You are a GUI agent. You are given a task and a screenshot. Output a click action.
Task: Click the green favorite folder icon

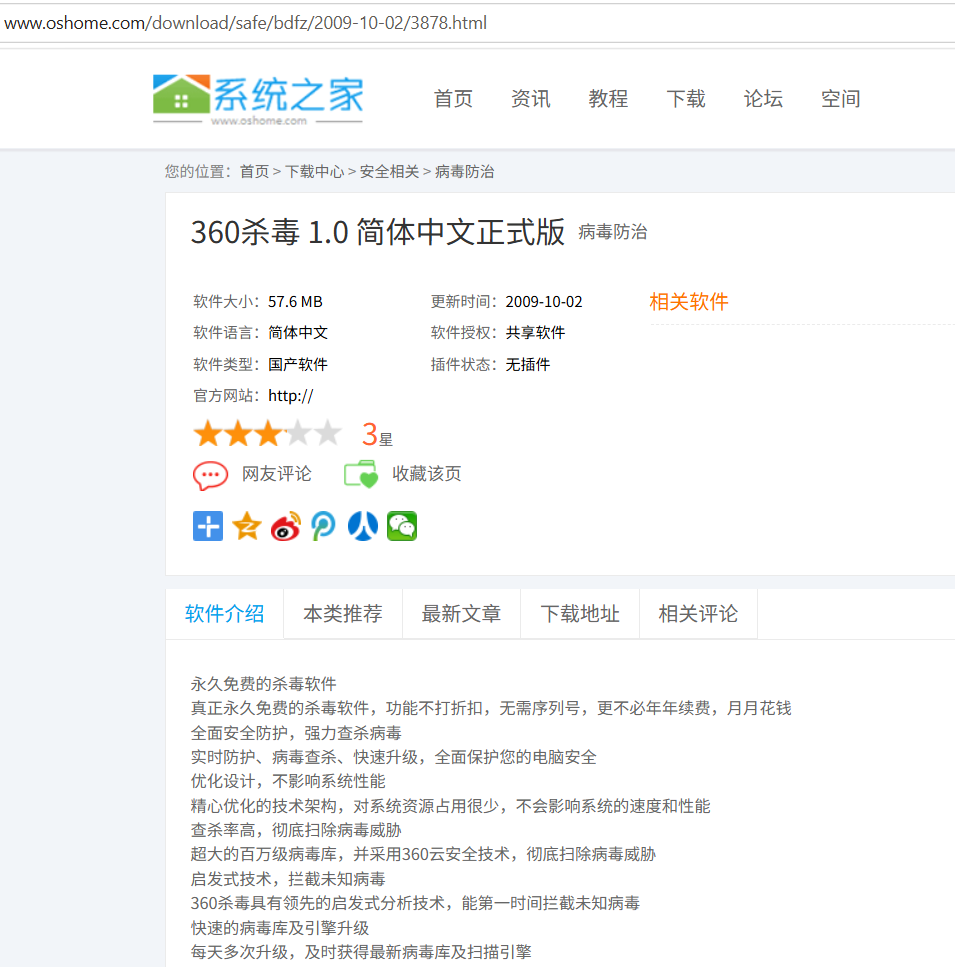click(x=361, y=474)
